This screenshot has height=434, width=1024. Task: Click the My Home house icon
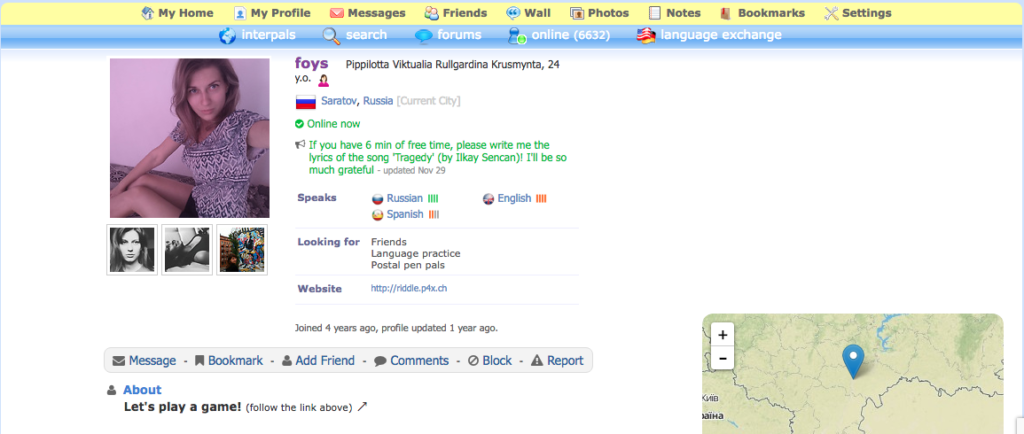(x=148, y=13)
